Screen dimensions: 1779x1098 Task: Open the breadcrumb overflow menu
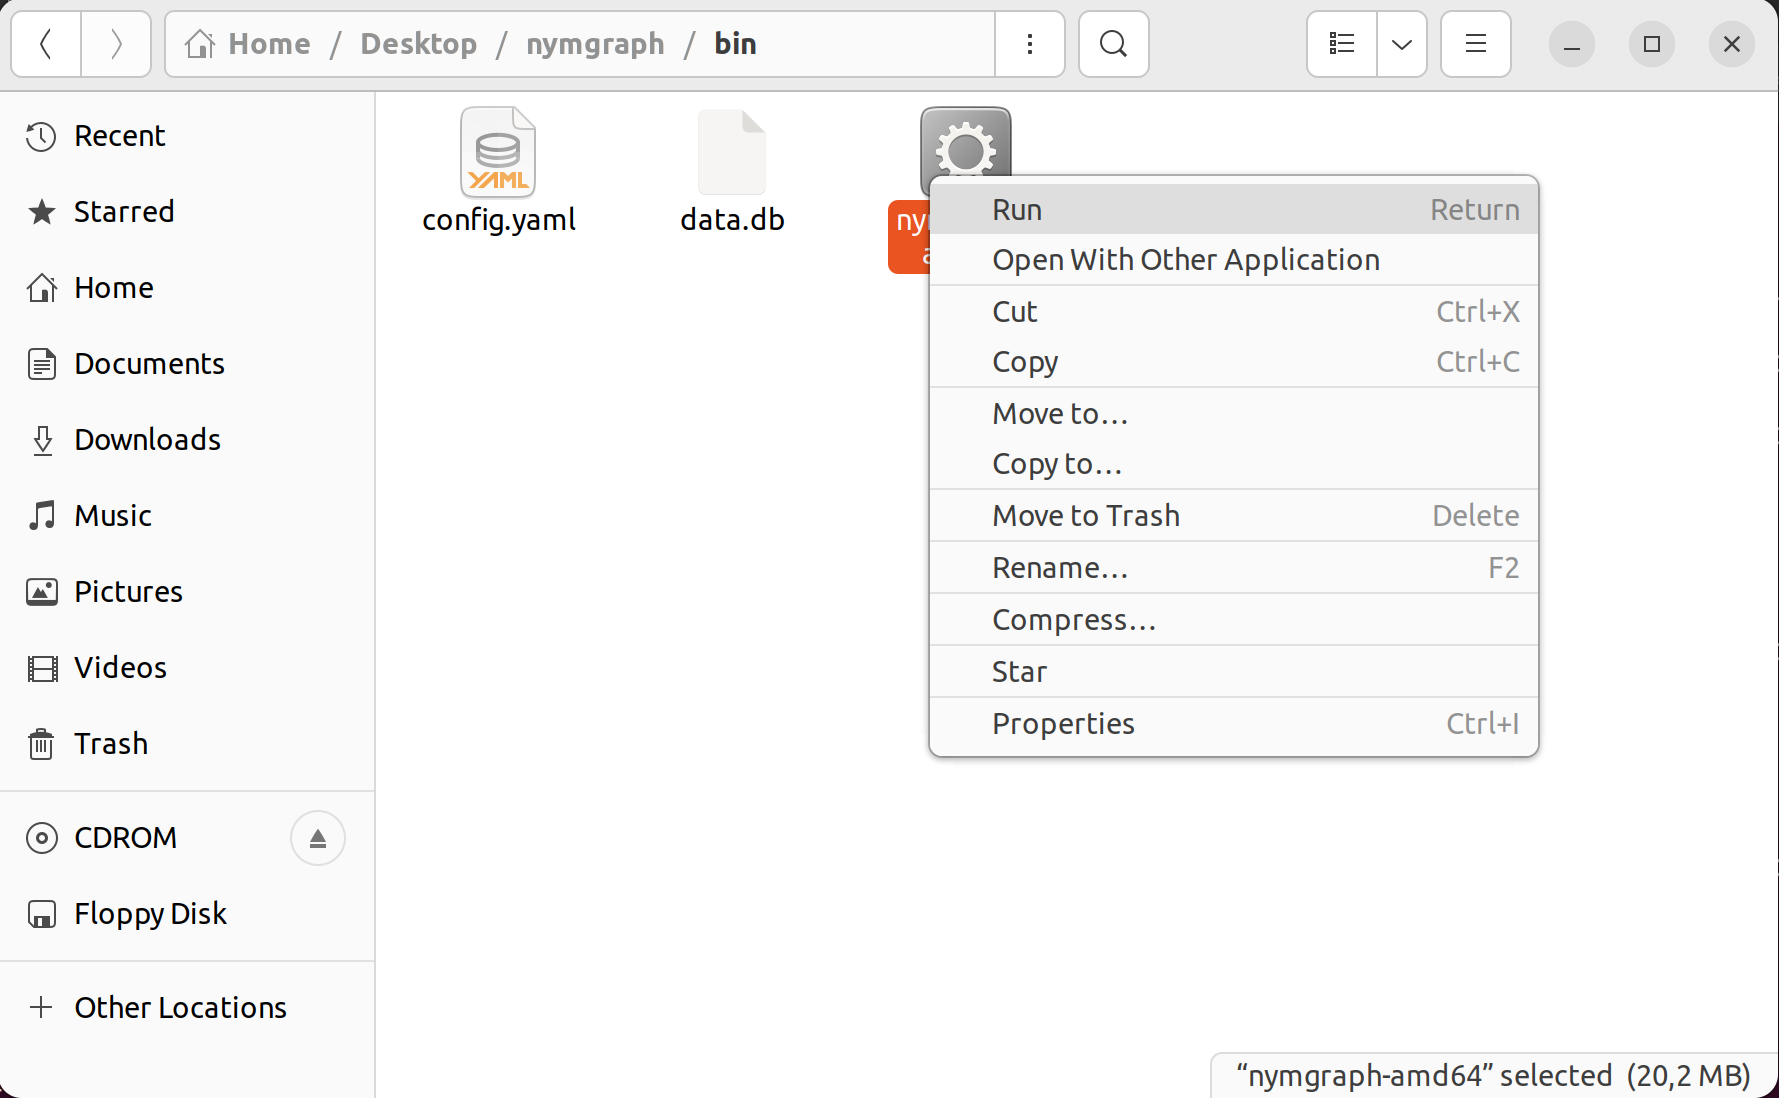(x=1029, y=44)
